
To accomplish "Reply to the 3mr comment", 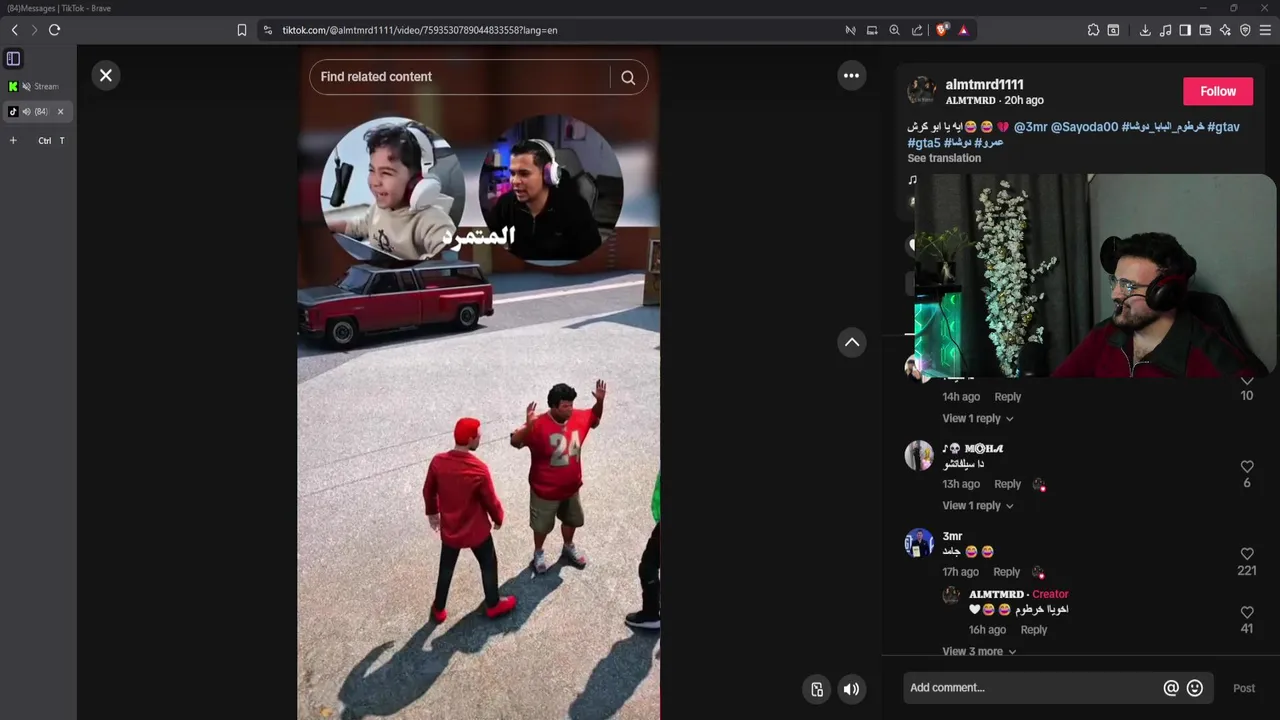I will click(1006, 572).
